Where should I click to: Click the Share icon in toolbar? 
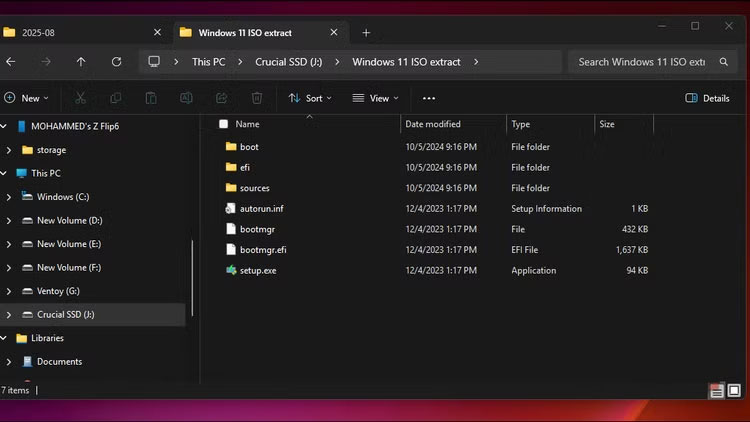pos(221,98)
